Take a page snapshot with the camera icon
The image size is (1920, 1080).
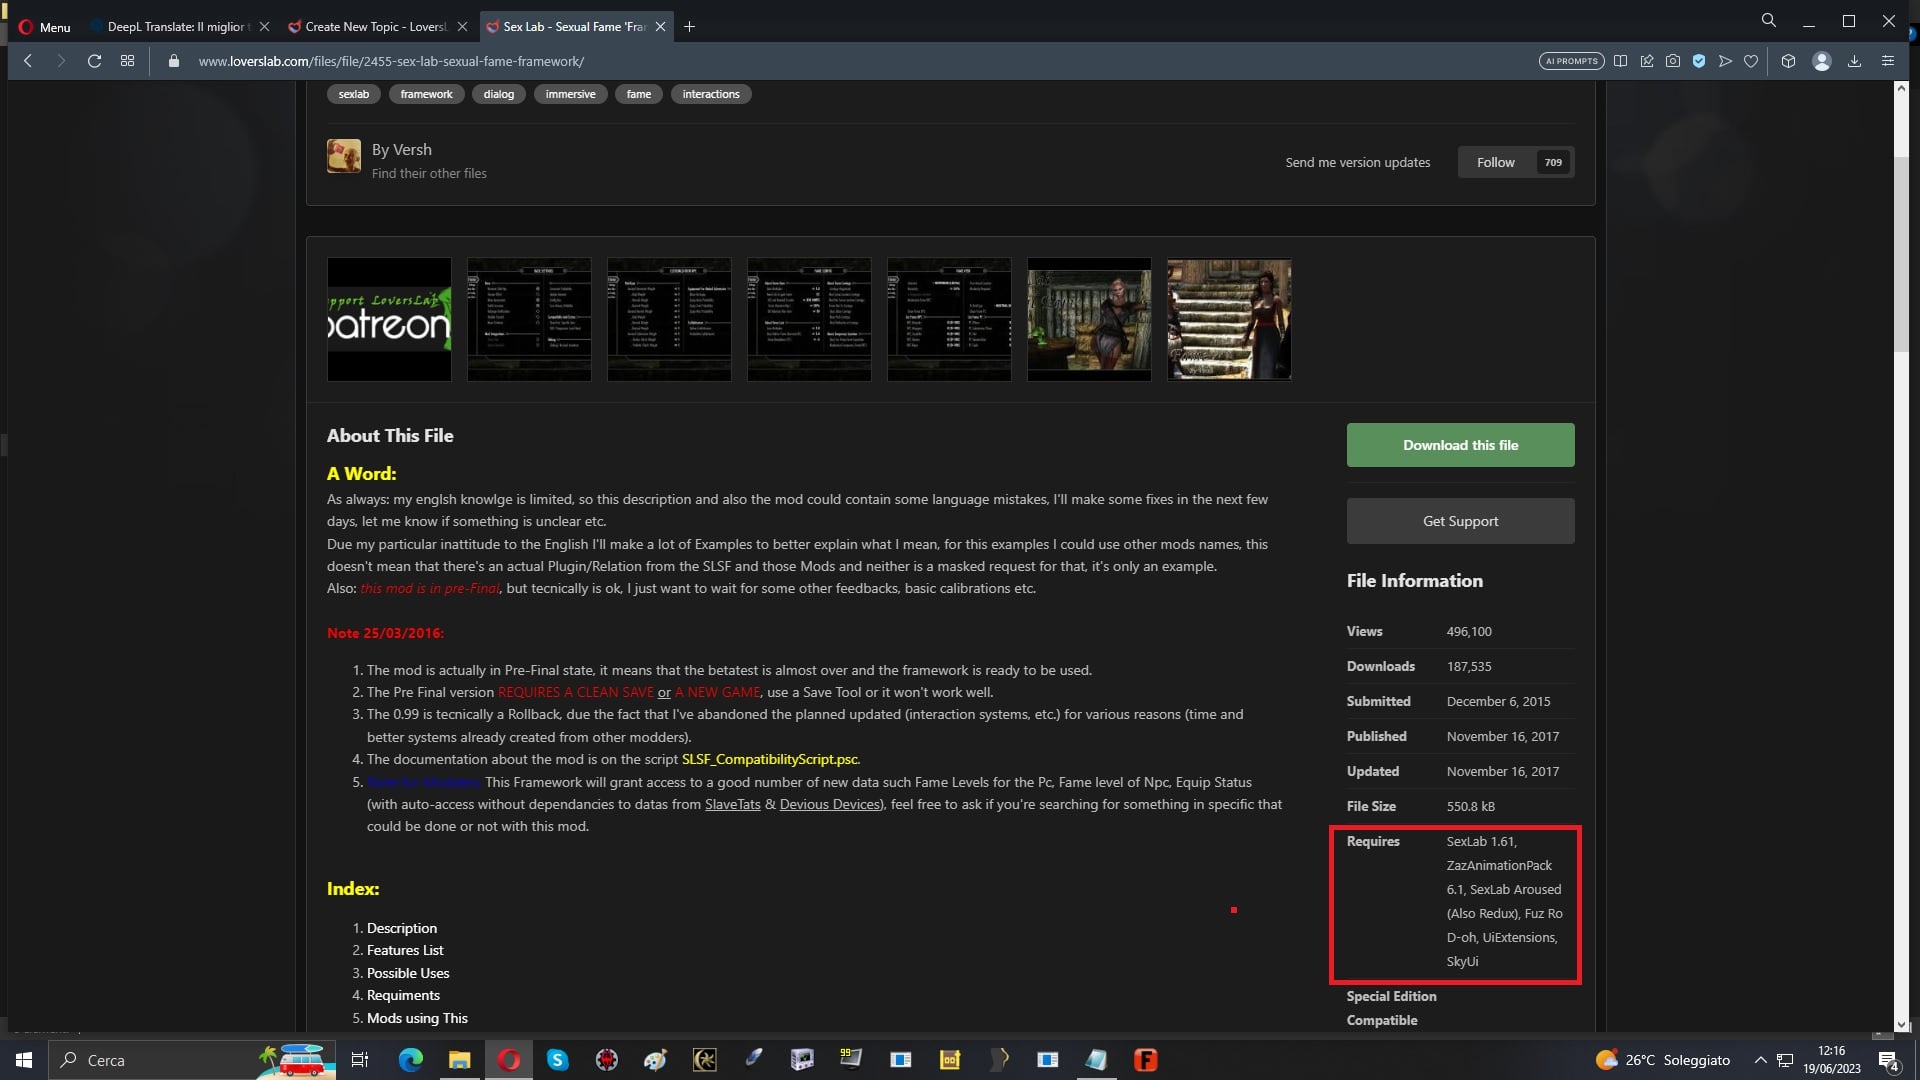[1673, 61]
